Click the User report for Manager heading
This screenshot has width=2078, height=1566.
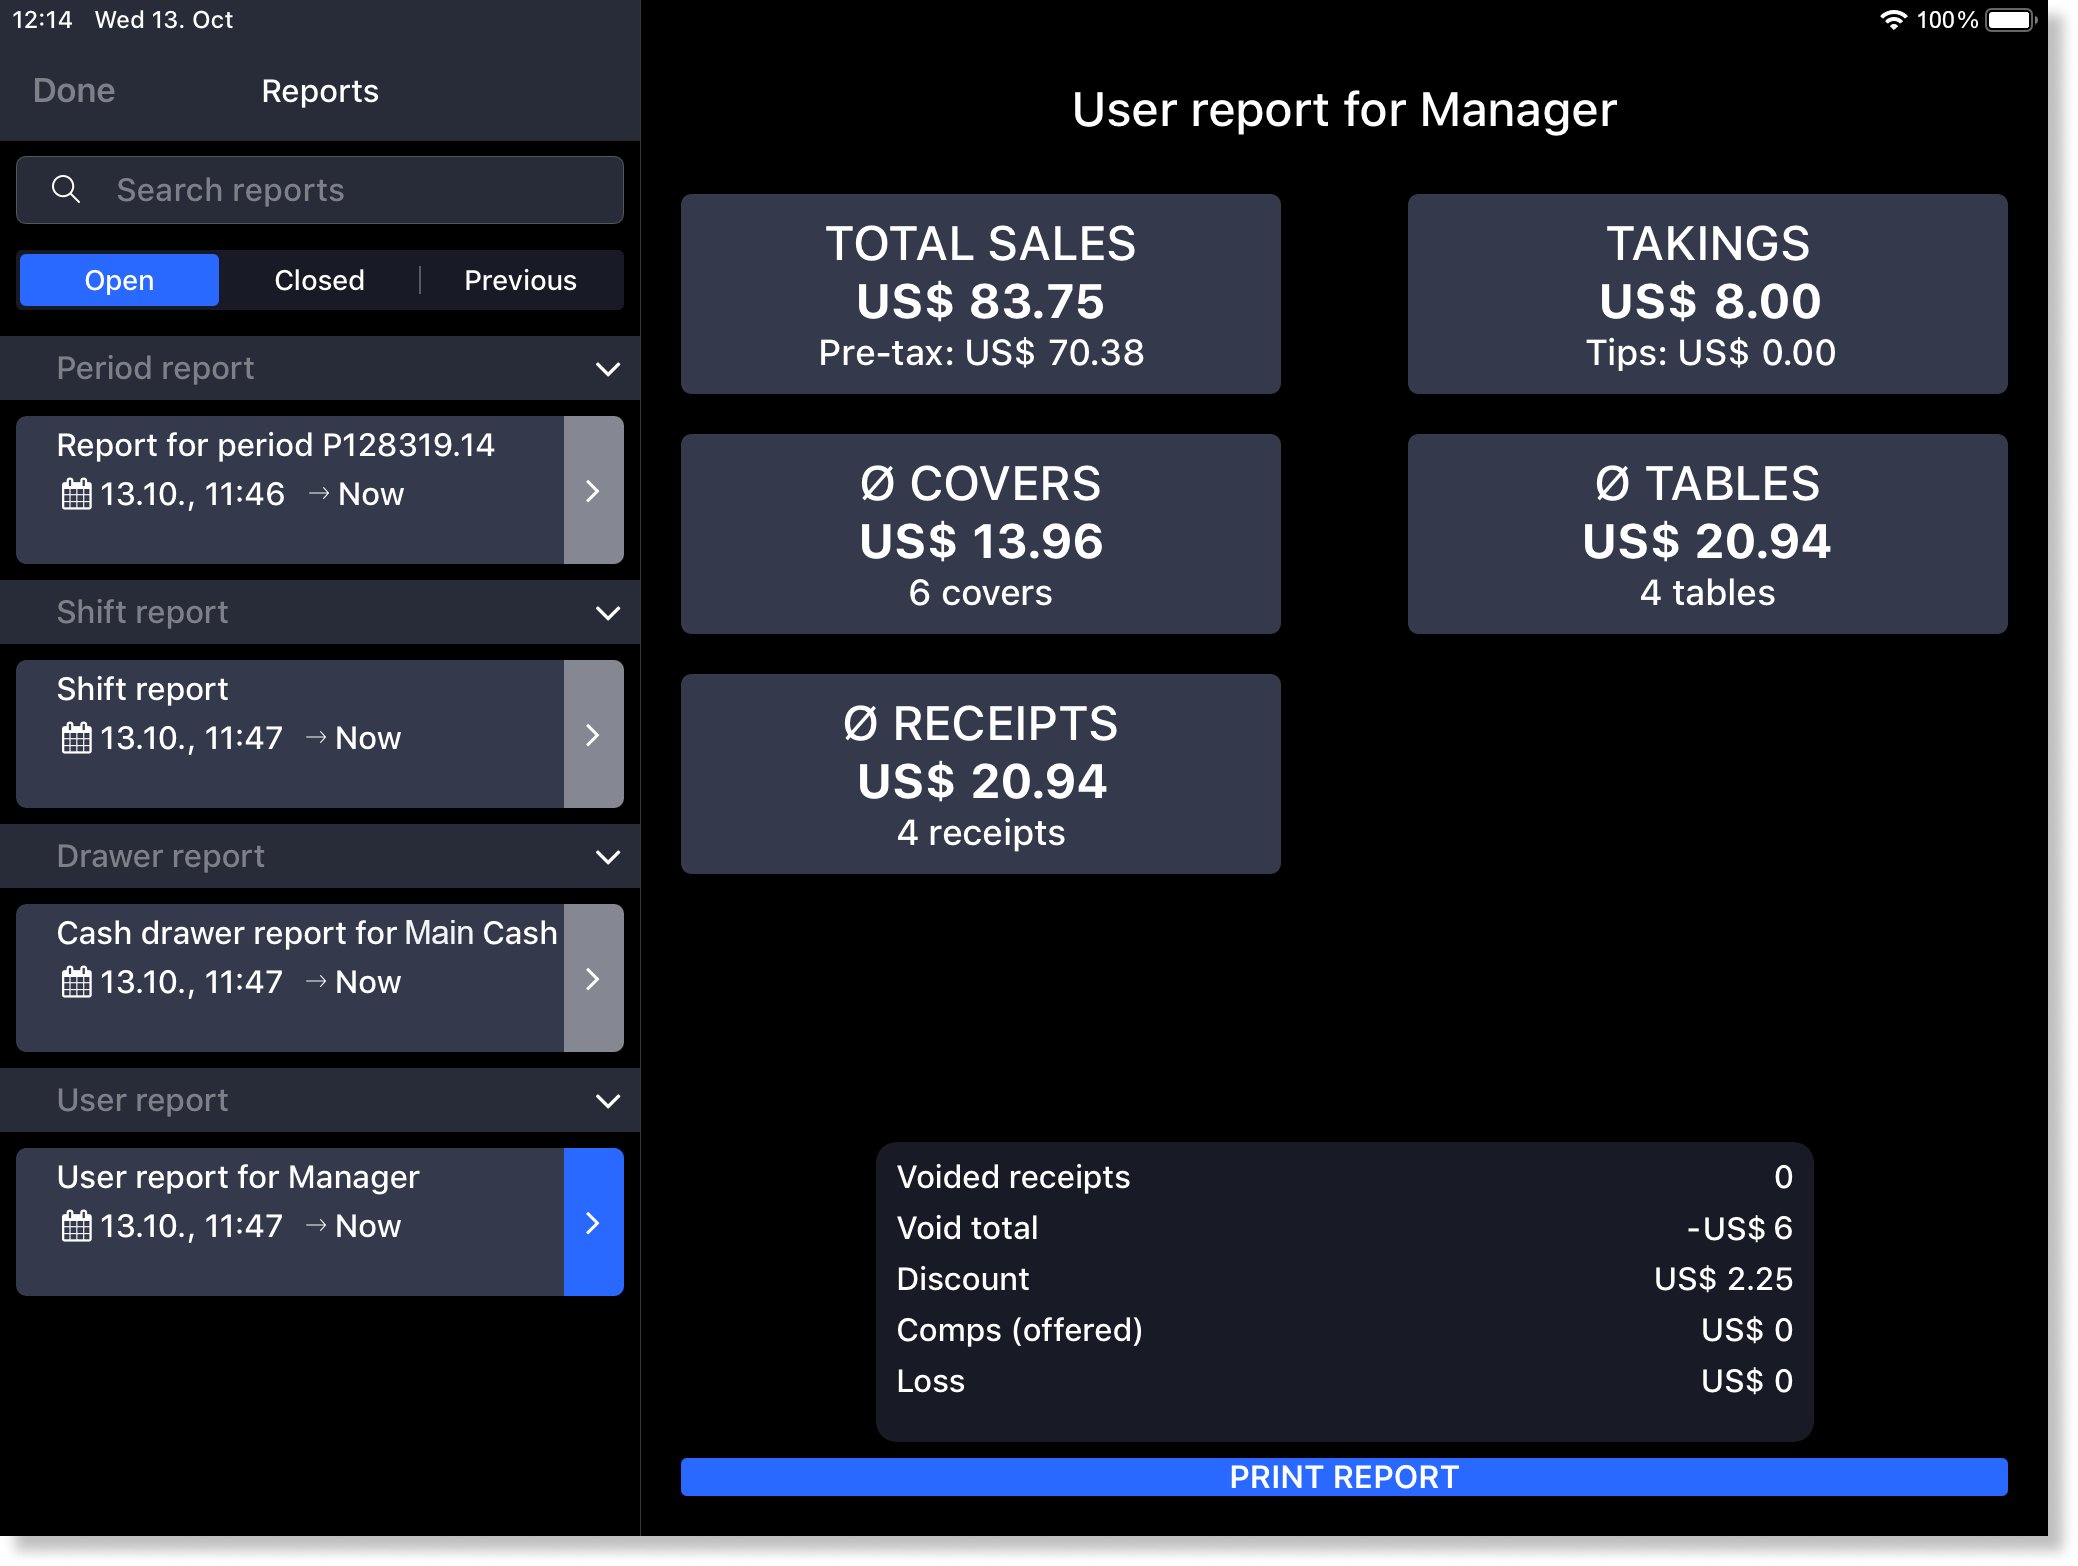(x=1344, y=110)
